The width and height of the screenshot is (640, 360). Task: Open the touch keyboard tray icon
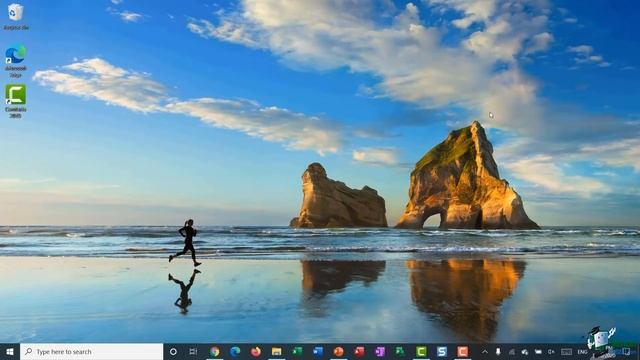tap(566, 351)
